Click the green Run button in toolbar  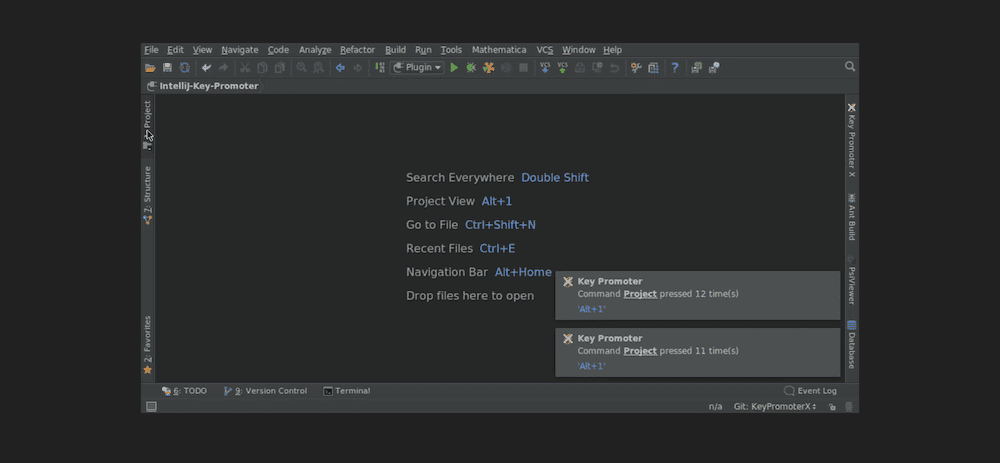[x=454, y=68]
